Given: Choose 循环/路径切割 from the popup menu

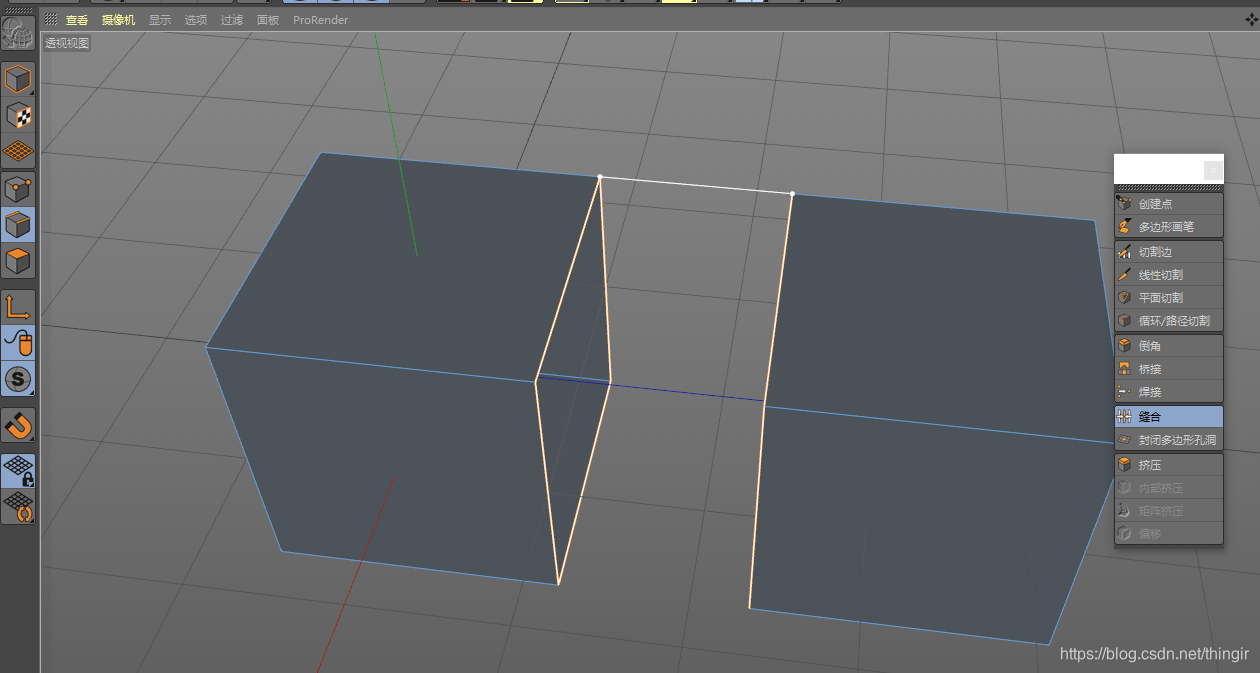Looking at the screenshot, I should pyautogui.click(x=1169, y=321).
